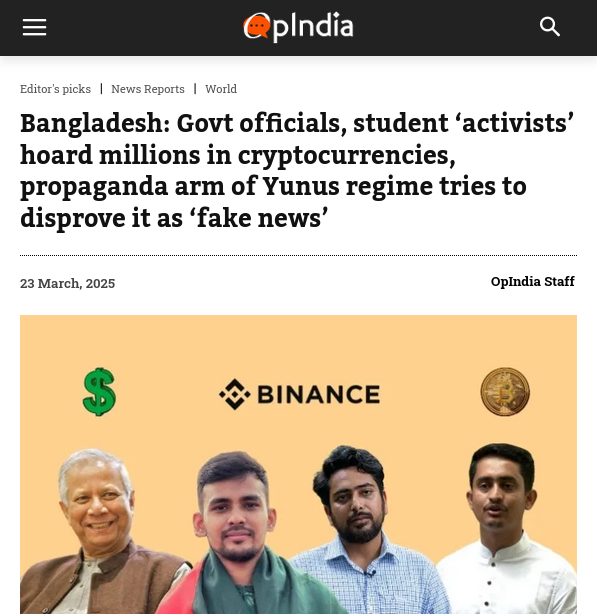Open the World category link
The width and height of the screenshot is (597, 614).
[x=221, y=89]
